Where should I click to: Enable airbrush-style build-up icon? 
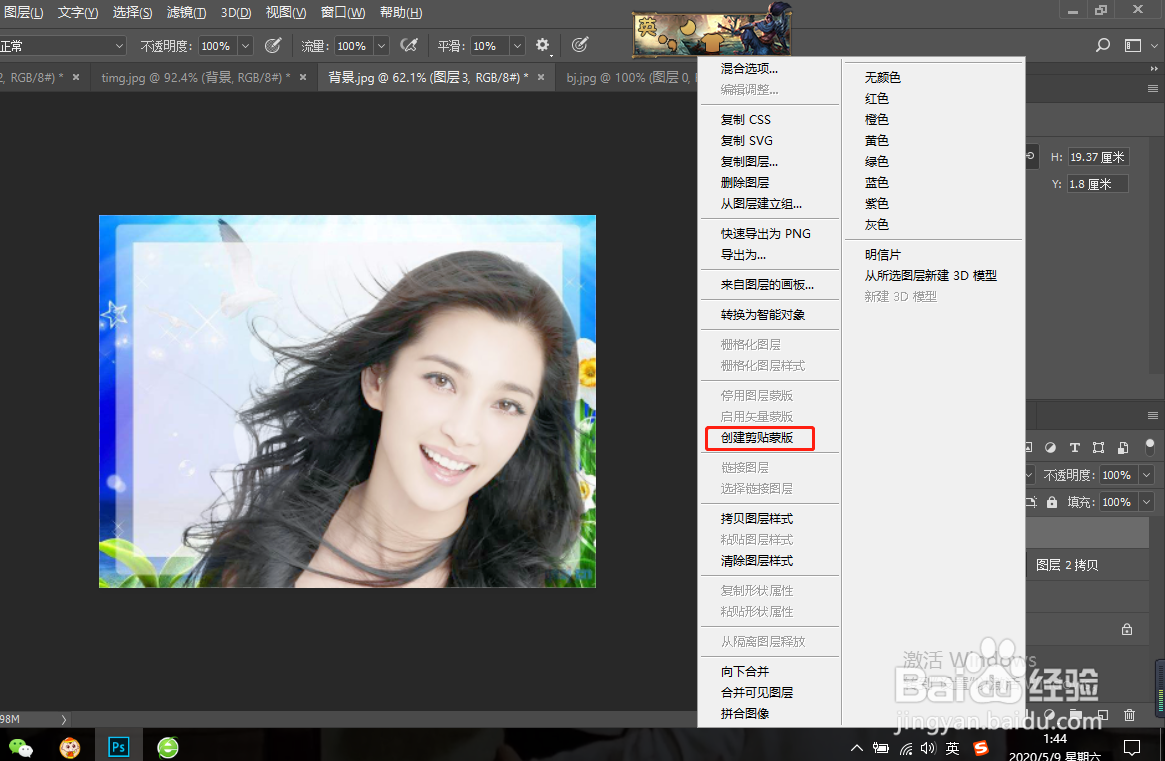tap(409, 45)
